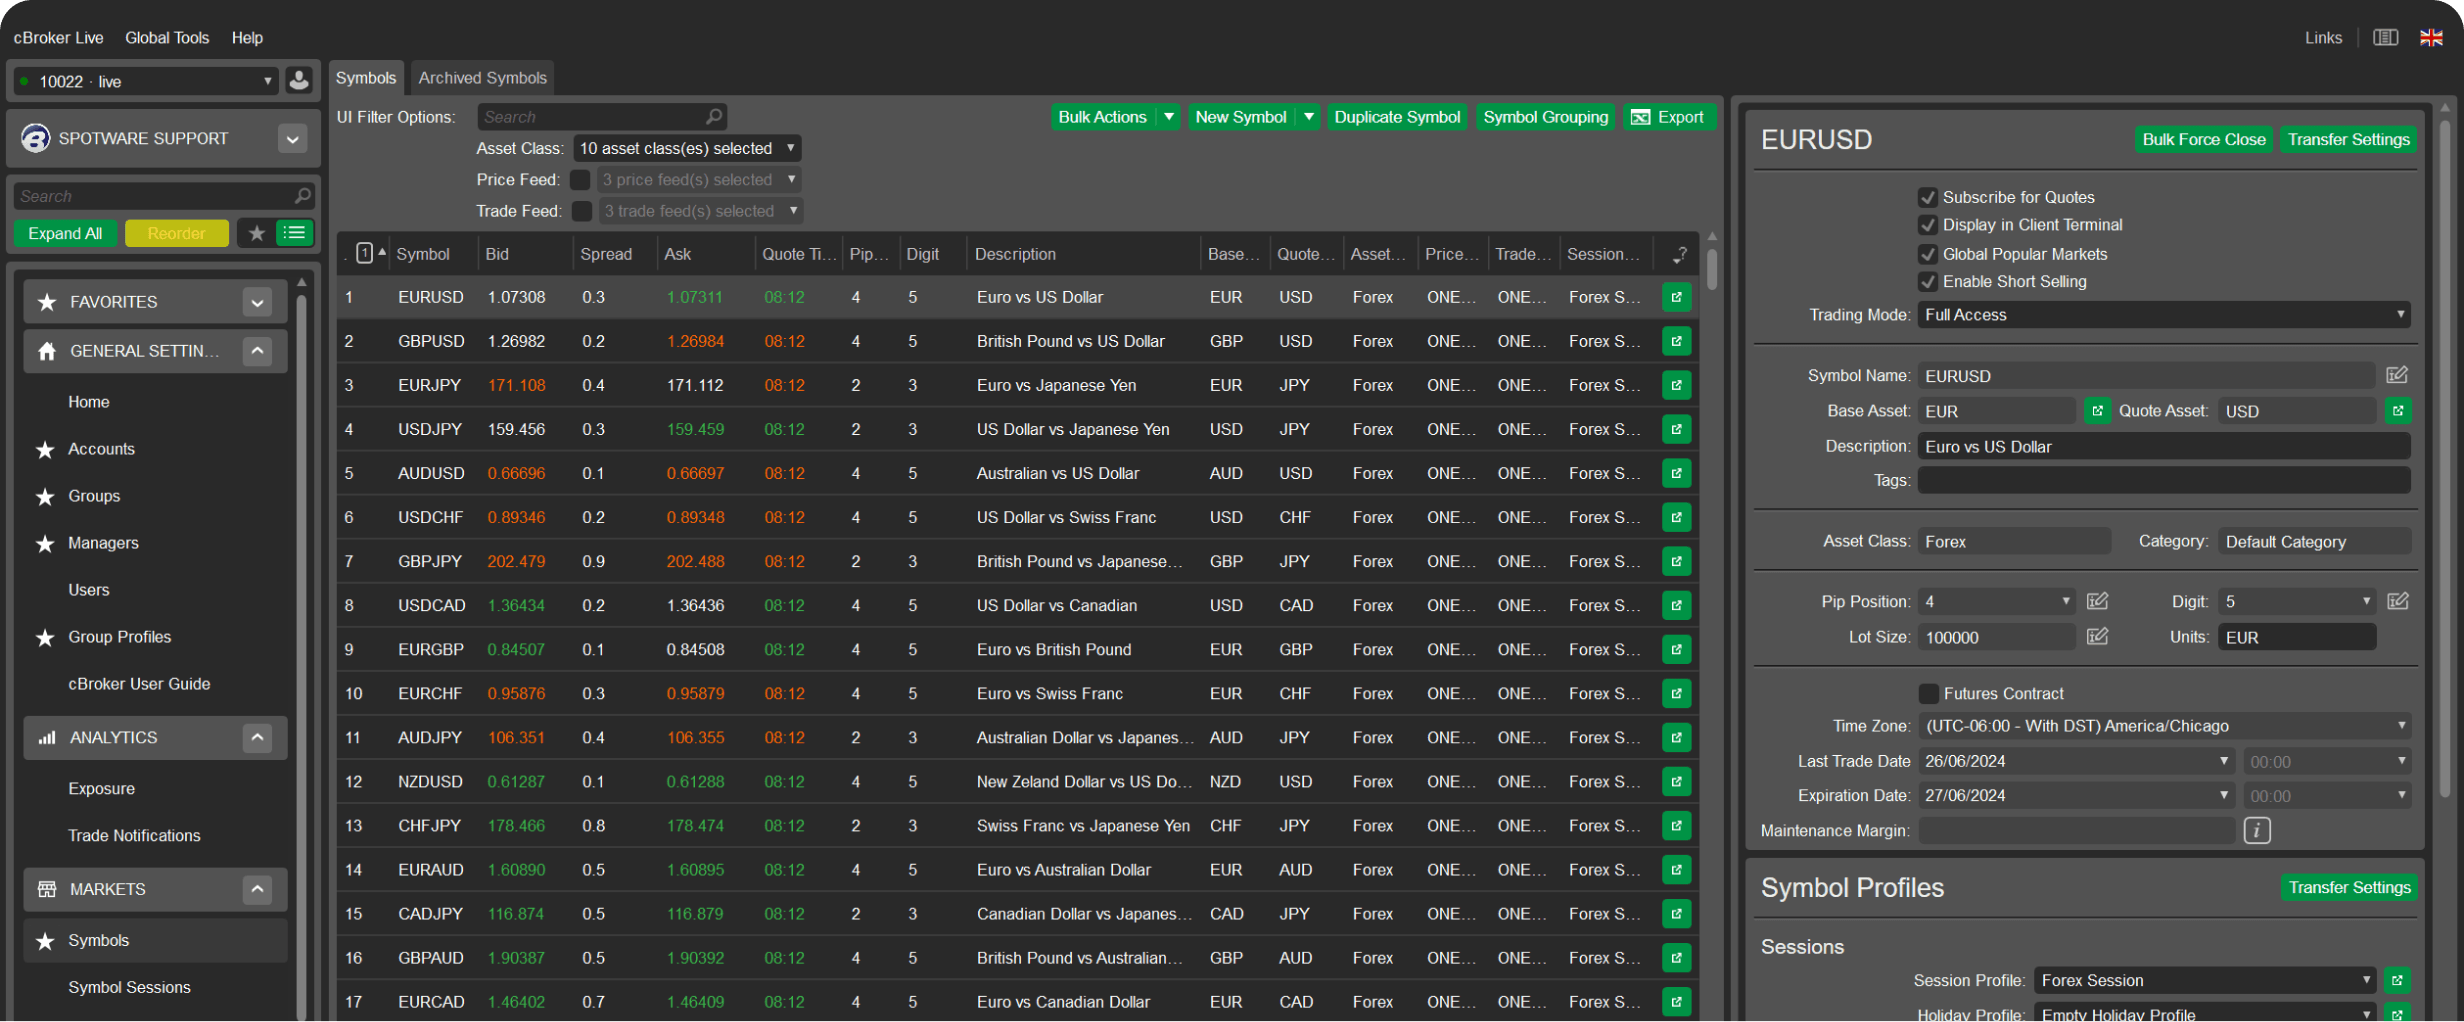Open EURCAD row external link icon
This screenshot has width=2464, height=1022.
tap(1676, 1002)
